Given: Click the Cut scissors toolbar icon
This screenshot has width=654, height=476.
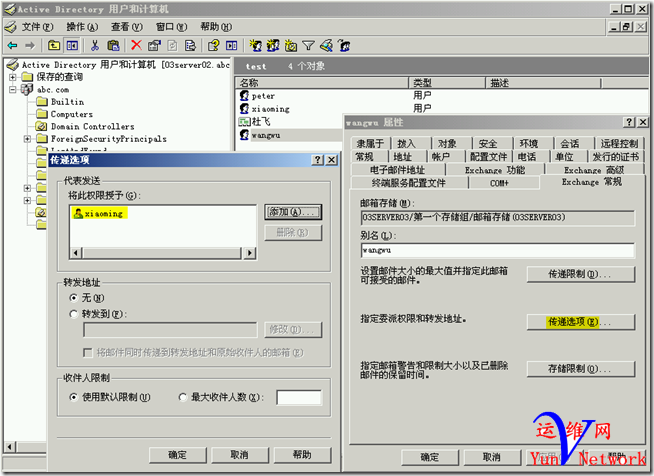Looking at the screenshot, I should [x=95, y=45].
